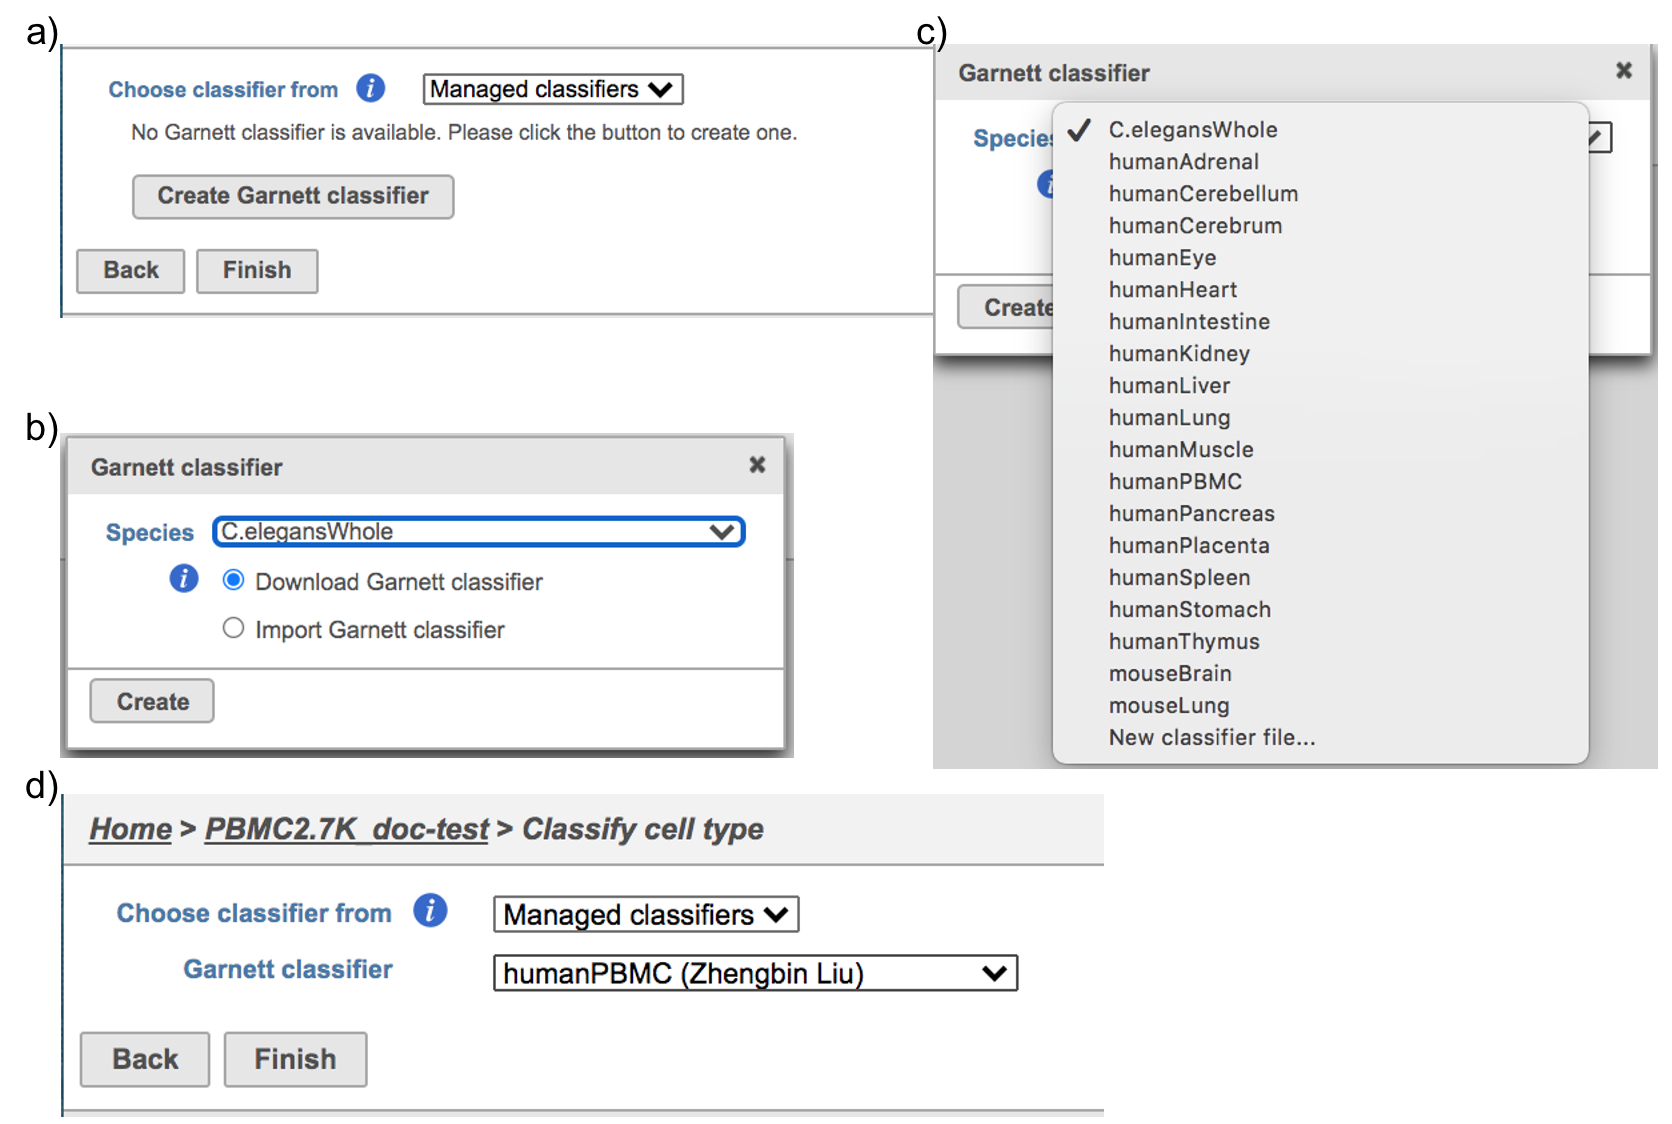Open the PBMC2.7K_doc-test breadcrumb link
The width and height of the screenshot is (1672, 1124).
click(x=346, y=829)
